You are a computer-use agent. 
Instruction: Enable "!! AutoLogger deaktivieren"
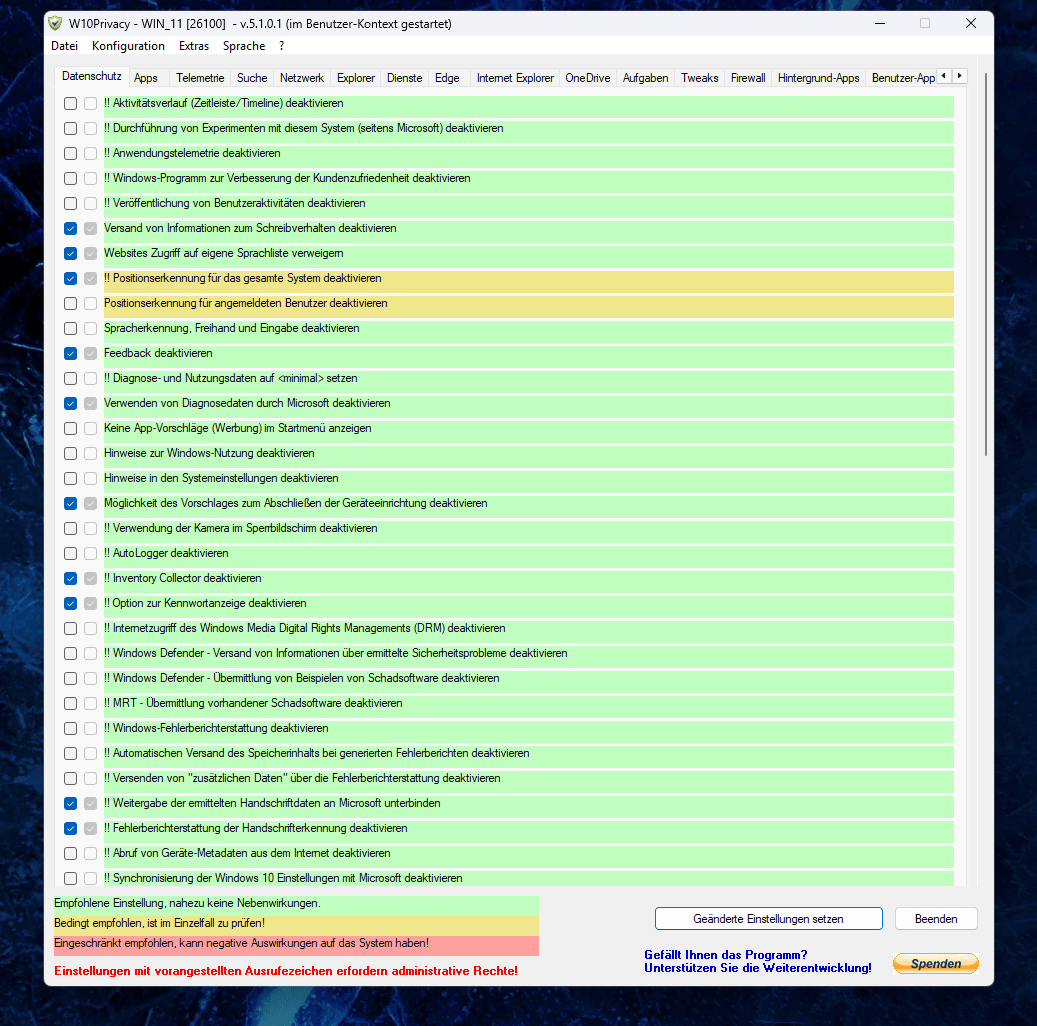point(70,553)
